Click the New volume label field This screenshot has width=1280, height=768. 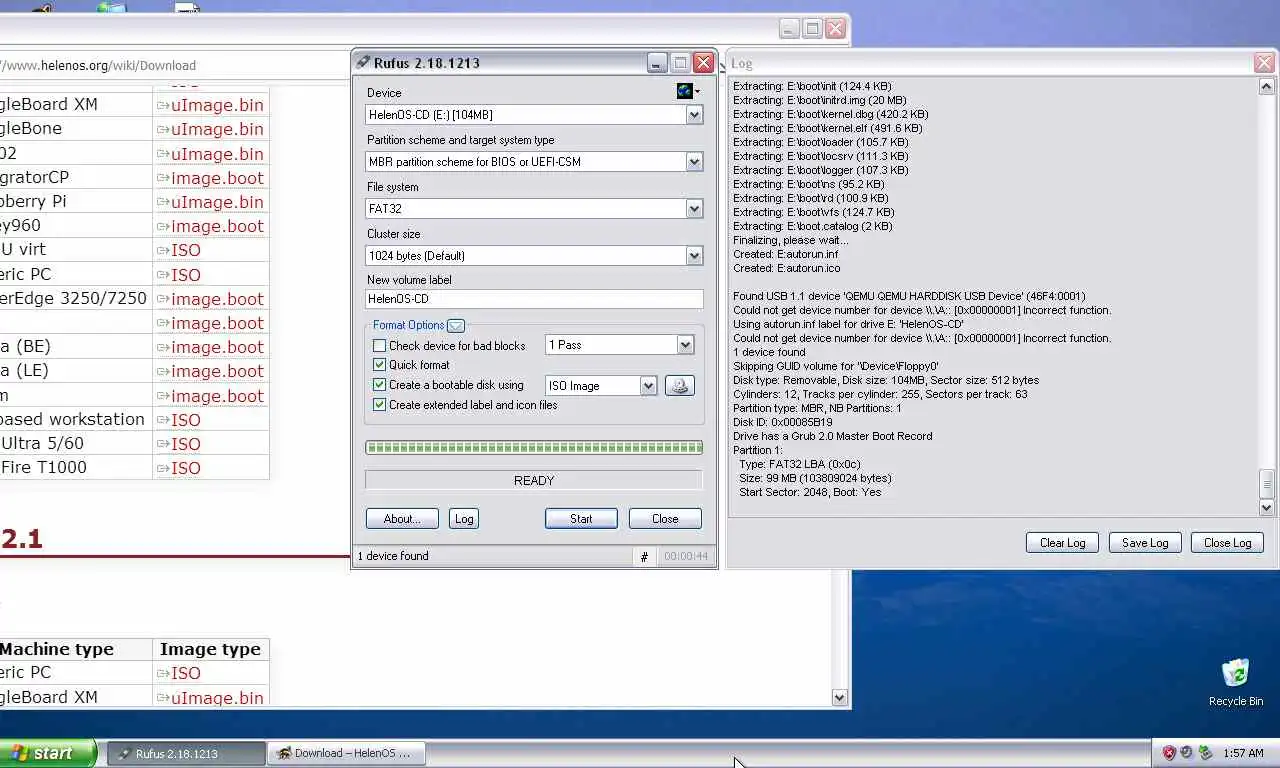point(534,299)
